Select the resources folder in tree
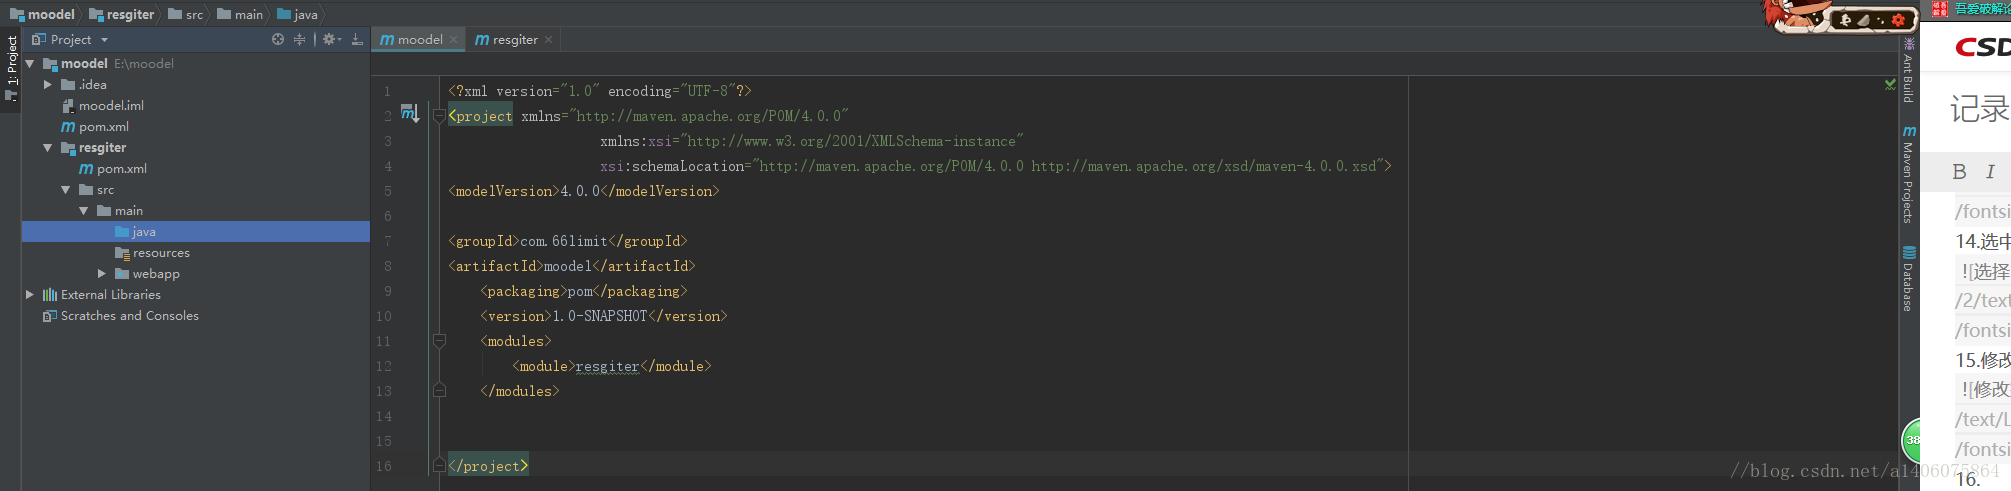The width and height of the screenshot is (2011, 491). [161, 253]
